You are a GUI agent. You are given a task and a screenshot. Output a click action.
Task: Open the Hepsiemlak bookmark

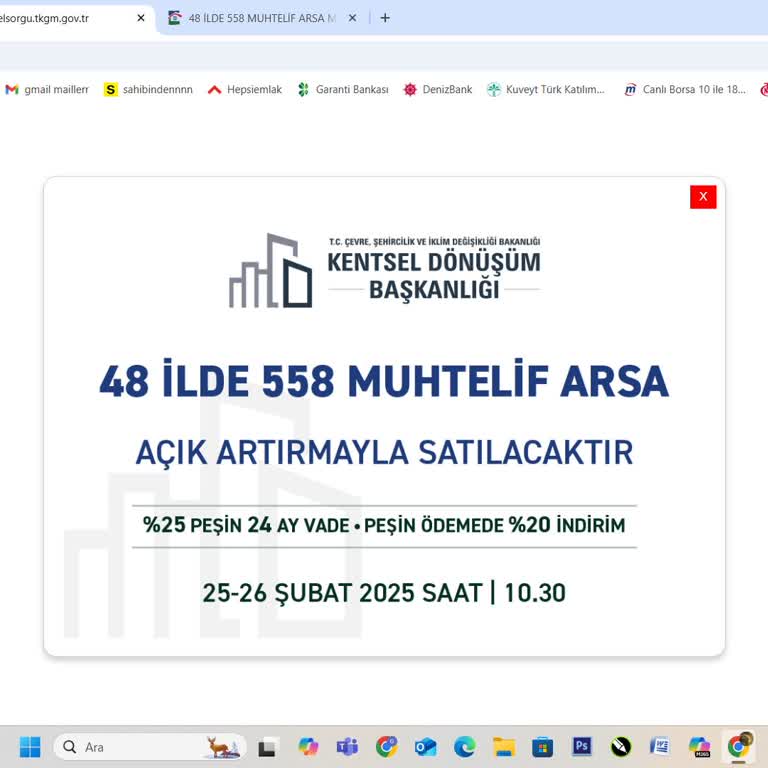[x=245, y=90]
